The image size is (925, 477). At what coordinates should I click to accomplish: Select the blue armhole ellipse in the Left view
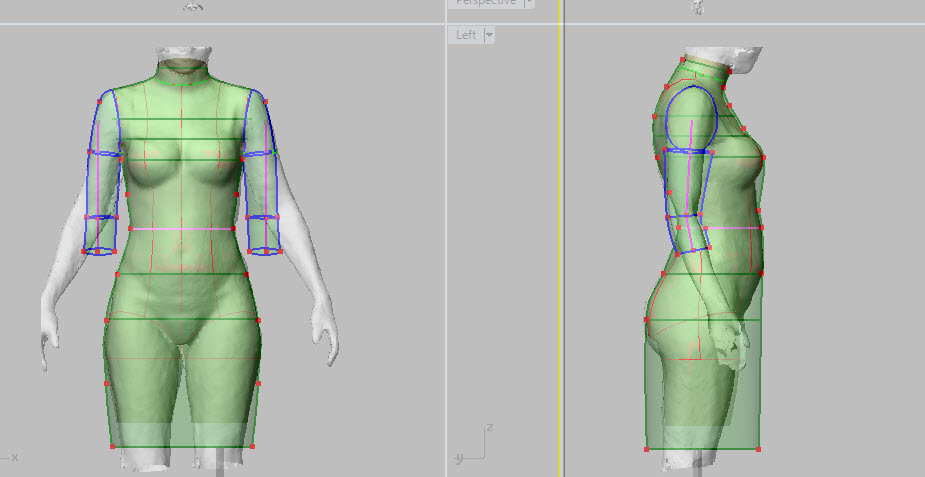pos(691,119)
